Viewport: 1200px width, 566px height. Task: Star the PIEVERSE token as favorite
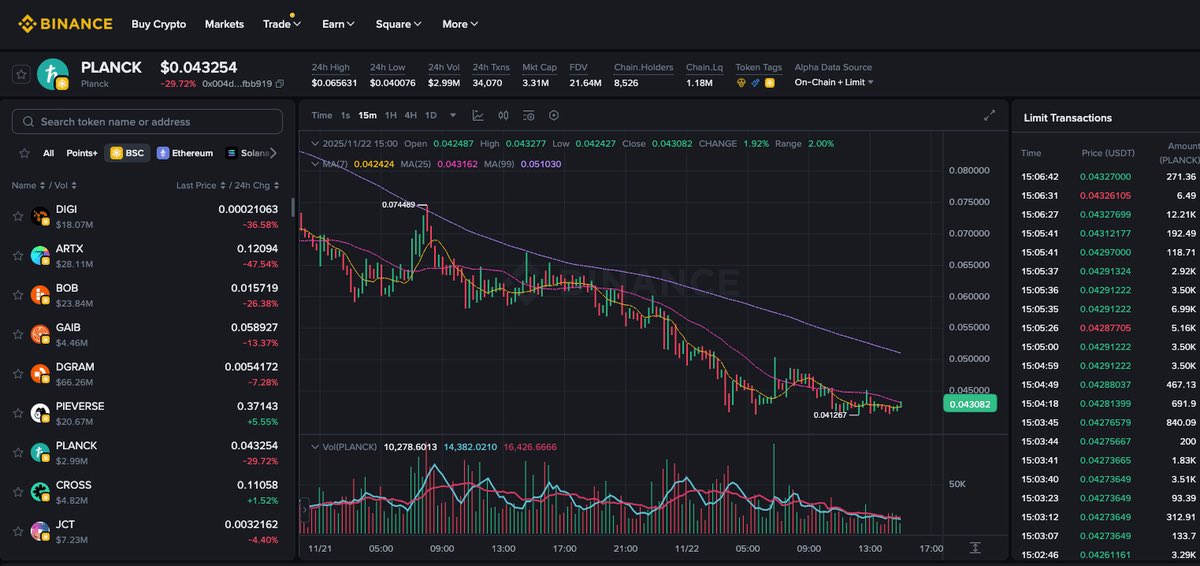[x=18, y=413]
